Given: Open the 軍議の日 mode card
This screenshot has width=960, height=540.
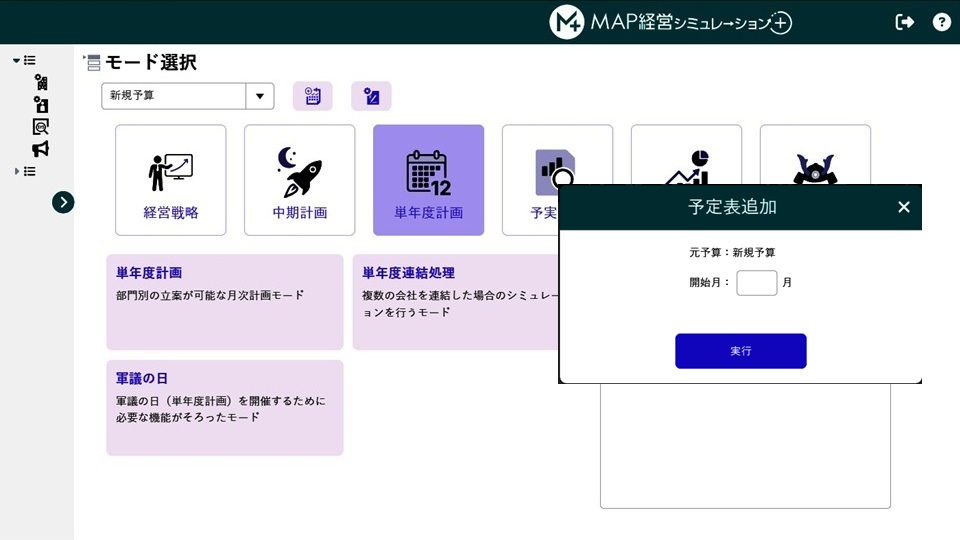Looking at the screenshot, I should [x=225, y=407].
